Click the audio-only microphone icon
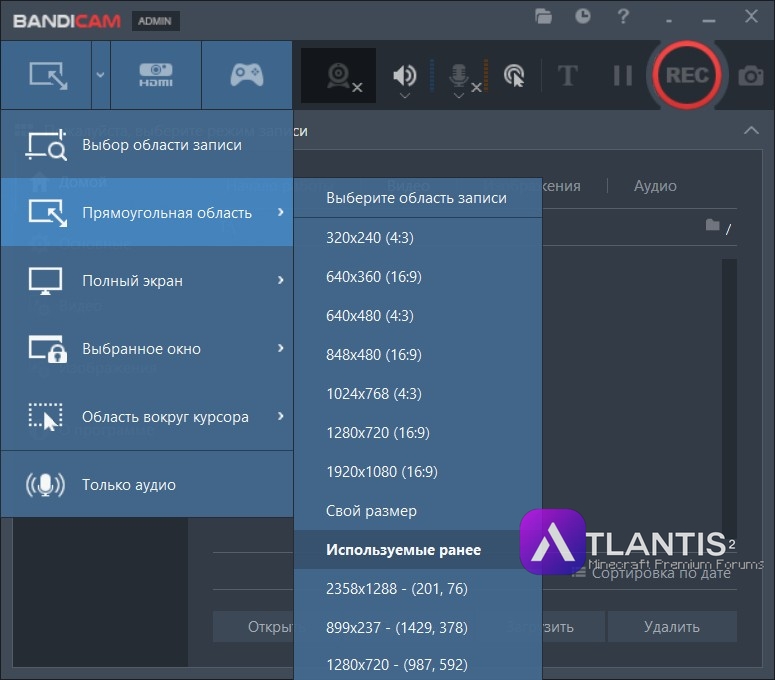This screenshot has height=680, width=775. (x=45, y=485)
